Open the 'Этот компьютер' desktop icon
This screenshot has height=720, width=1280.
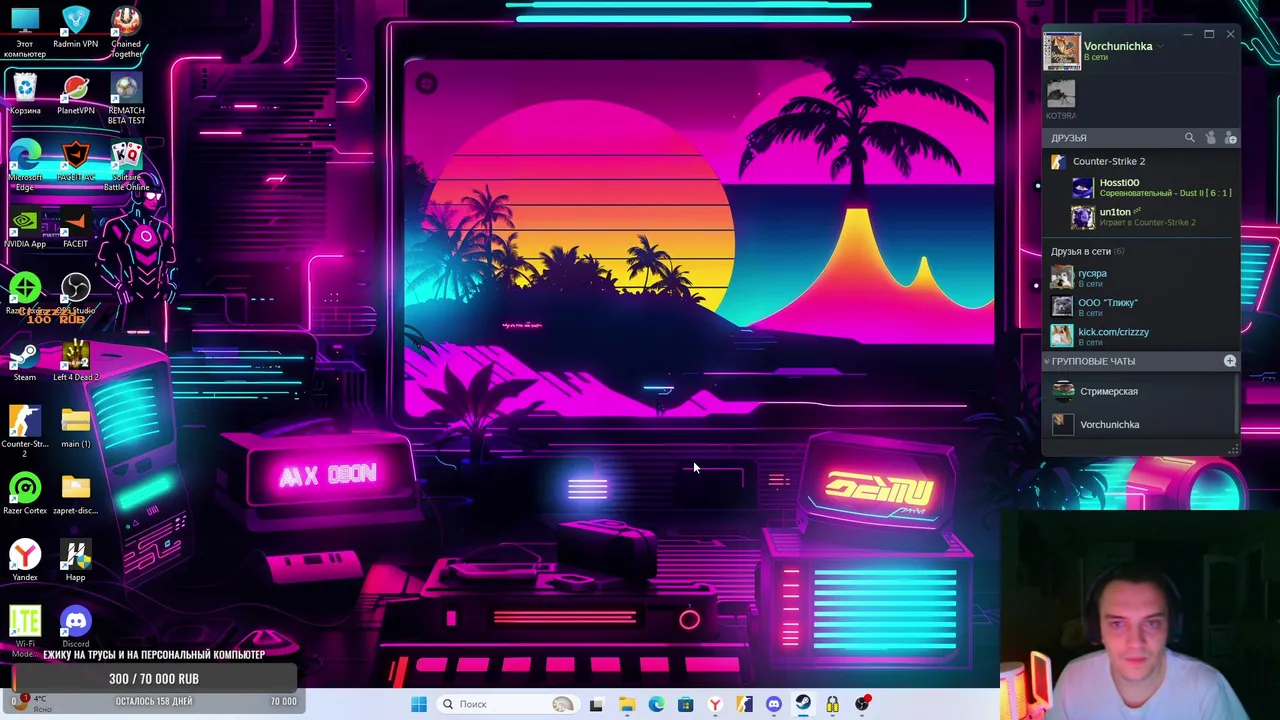tap(25, 32)
